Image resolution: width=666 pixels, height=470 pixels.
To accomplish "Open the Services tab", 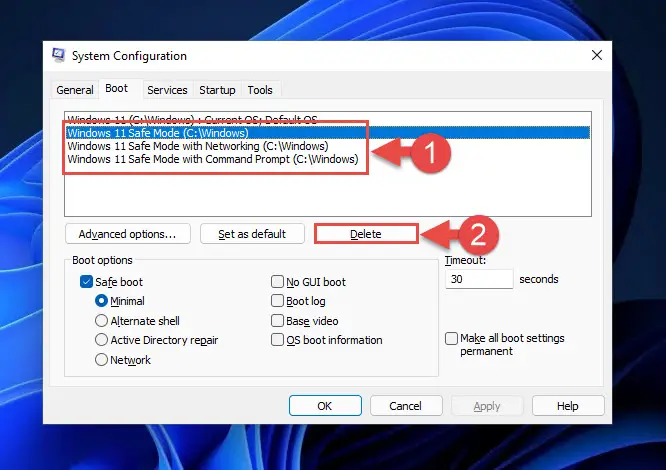I will pos(167,90).
